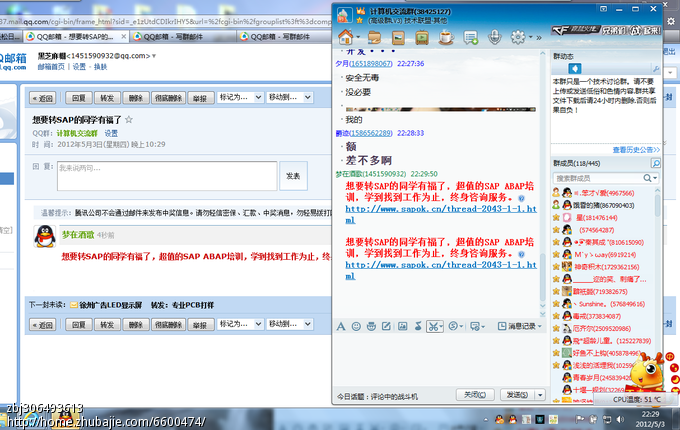This screenshot has width=680, height=430.
Task: Click wrench icon in group dynamics panel
Action: click(x=656, y=69)
